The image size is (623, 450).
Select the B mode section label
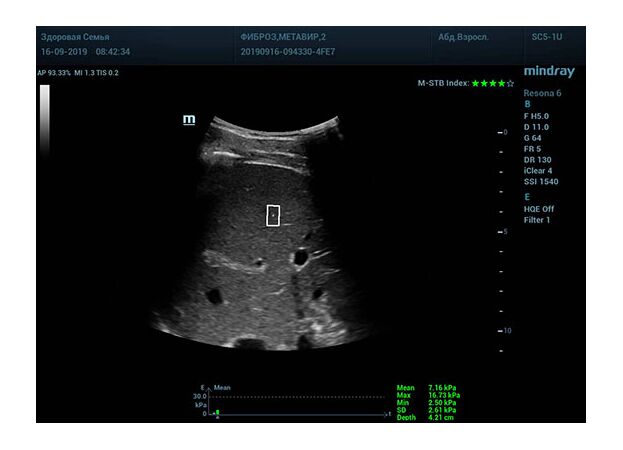click(x=527, y=103)
